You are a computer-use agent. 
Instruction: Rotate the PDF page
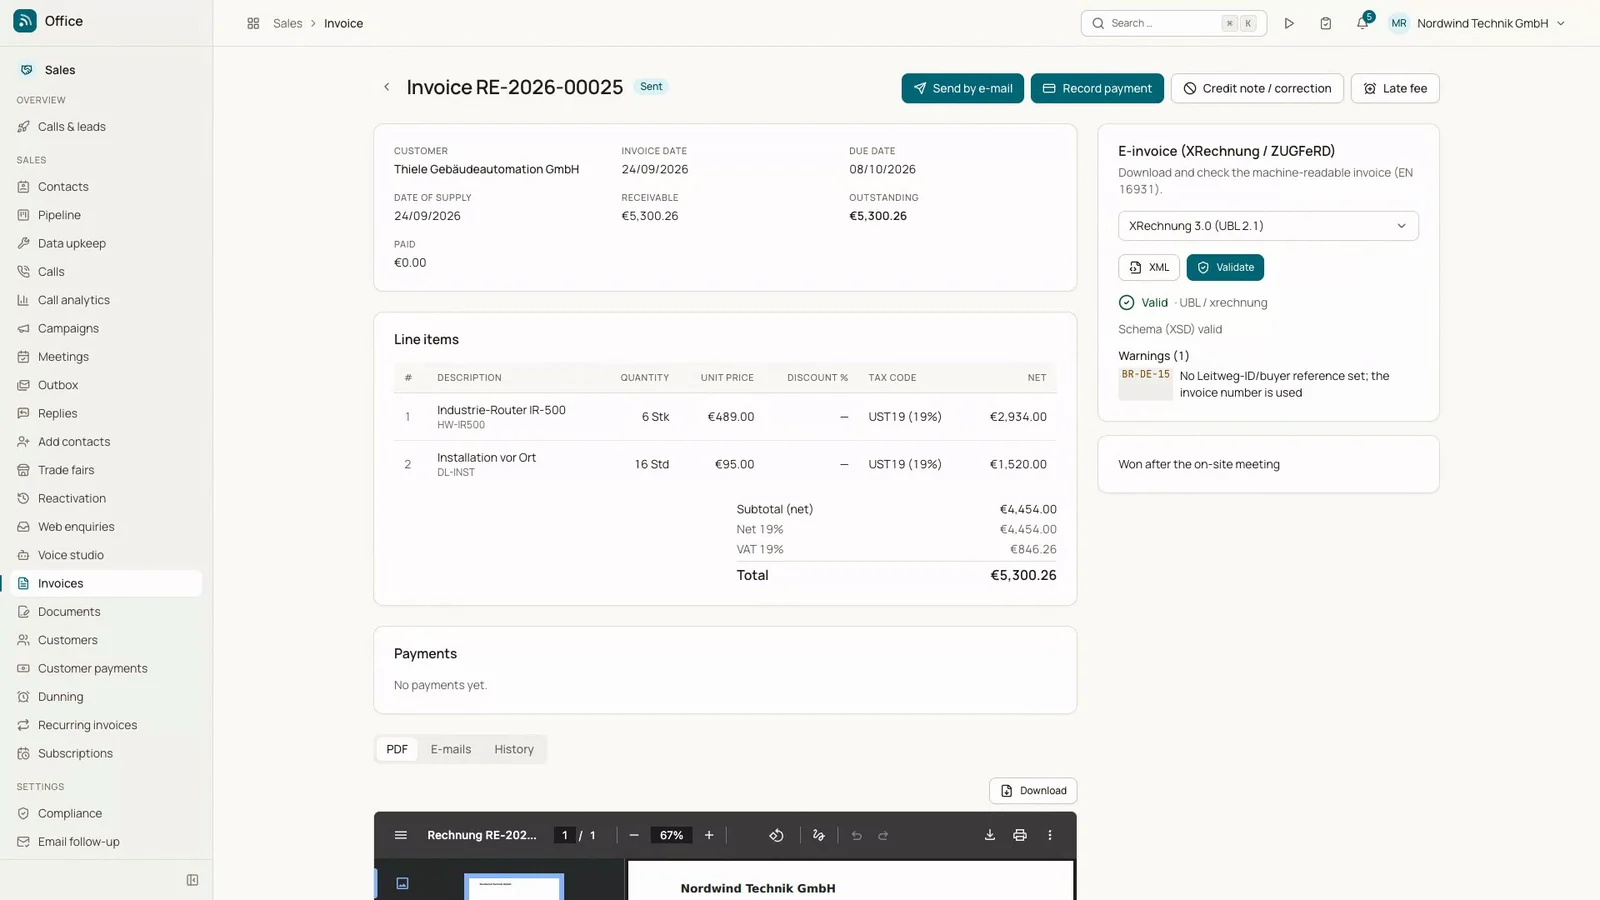point(776,835)
